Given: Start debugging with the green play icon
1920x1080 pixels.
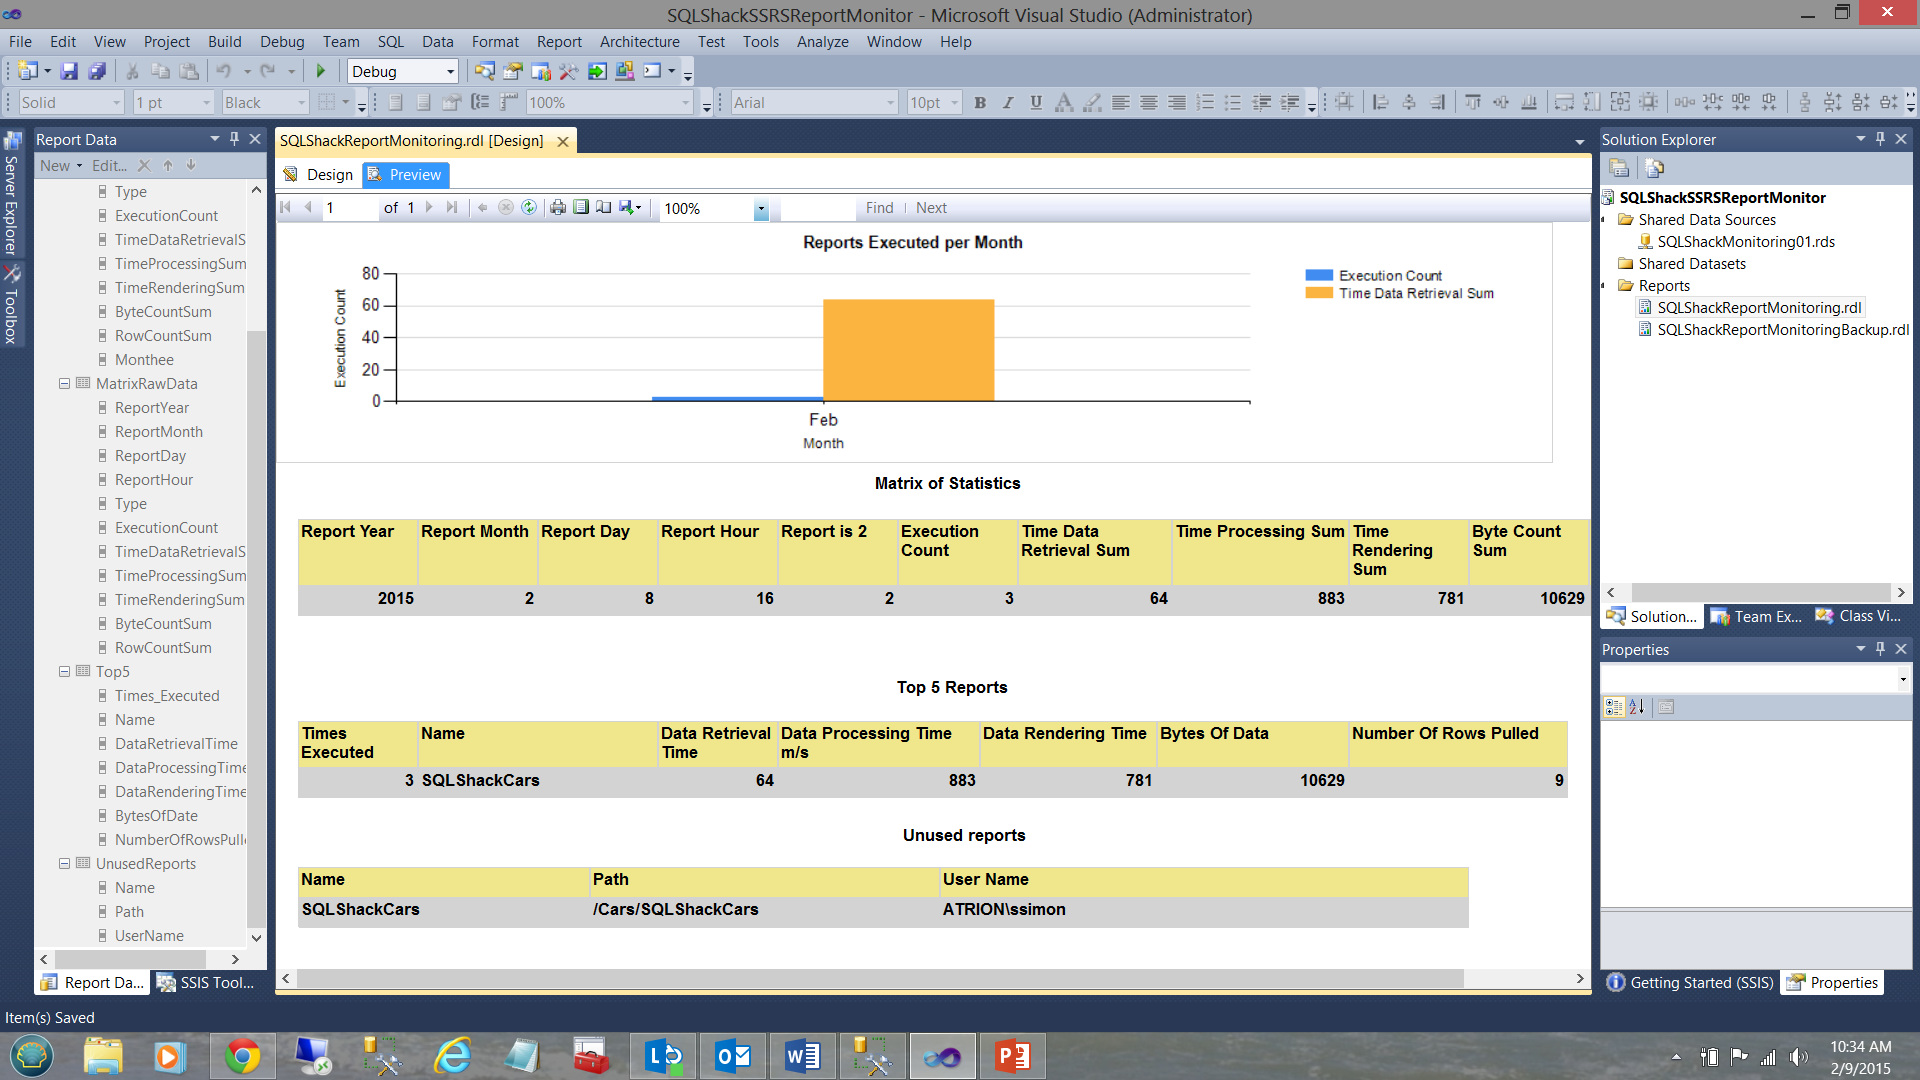Looking at the screenshot, I should coord(321,71).
